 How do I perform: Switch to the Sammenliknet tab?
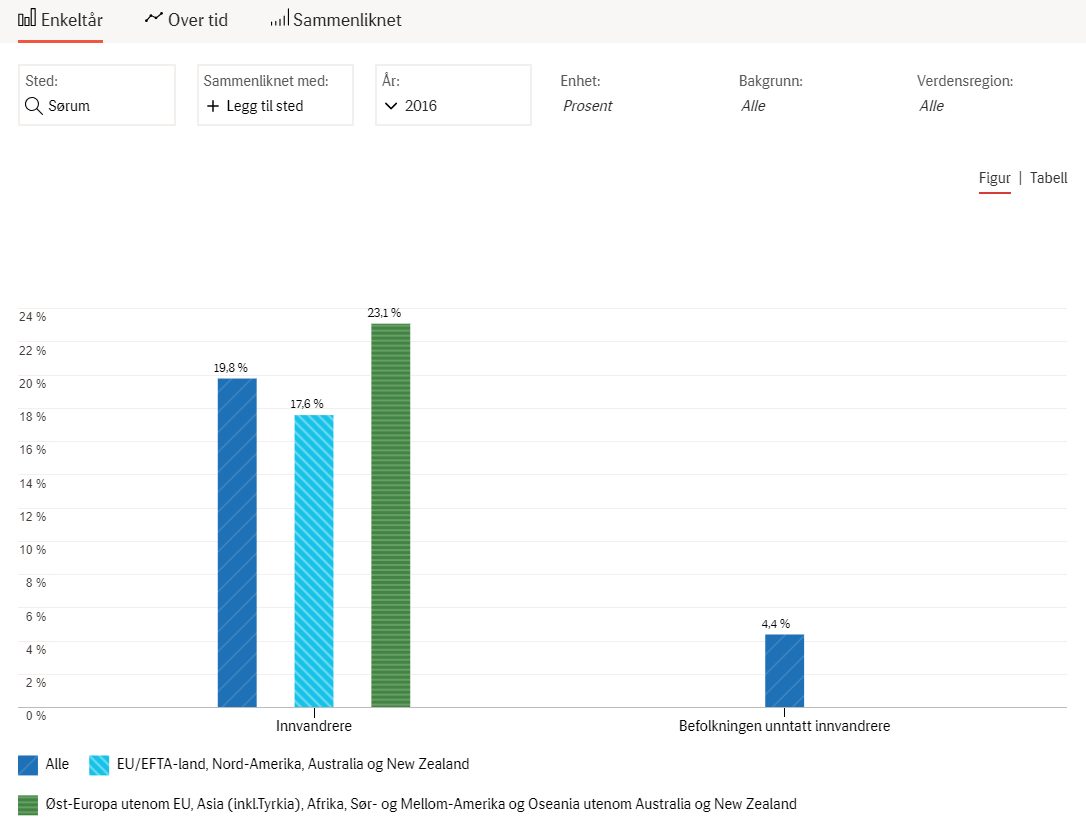point(336,20)
